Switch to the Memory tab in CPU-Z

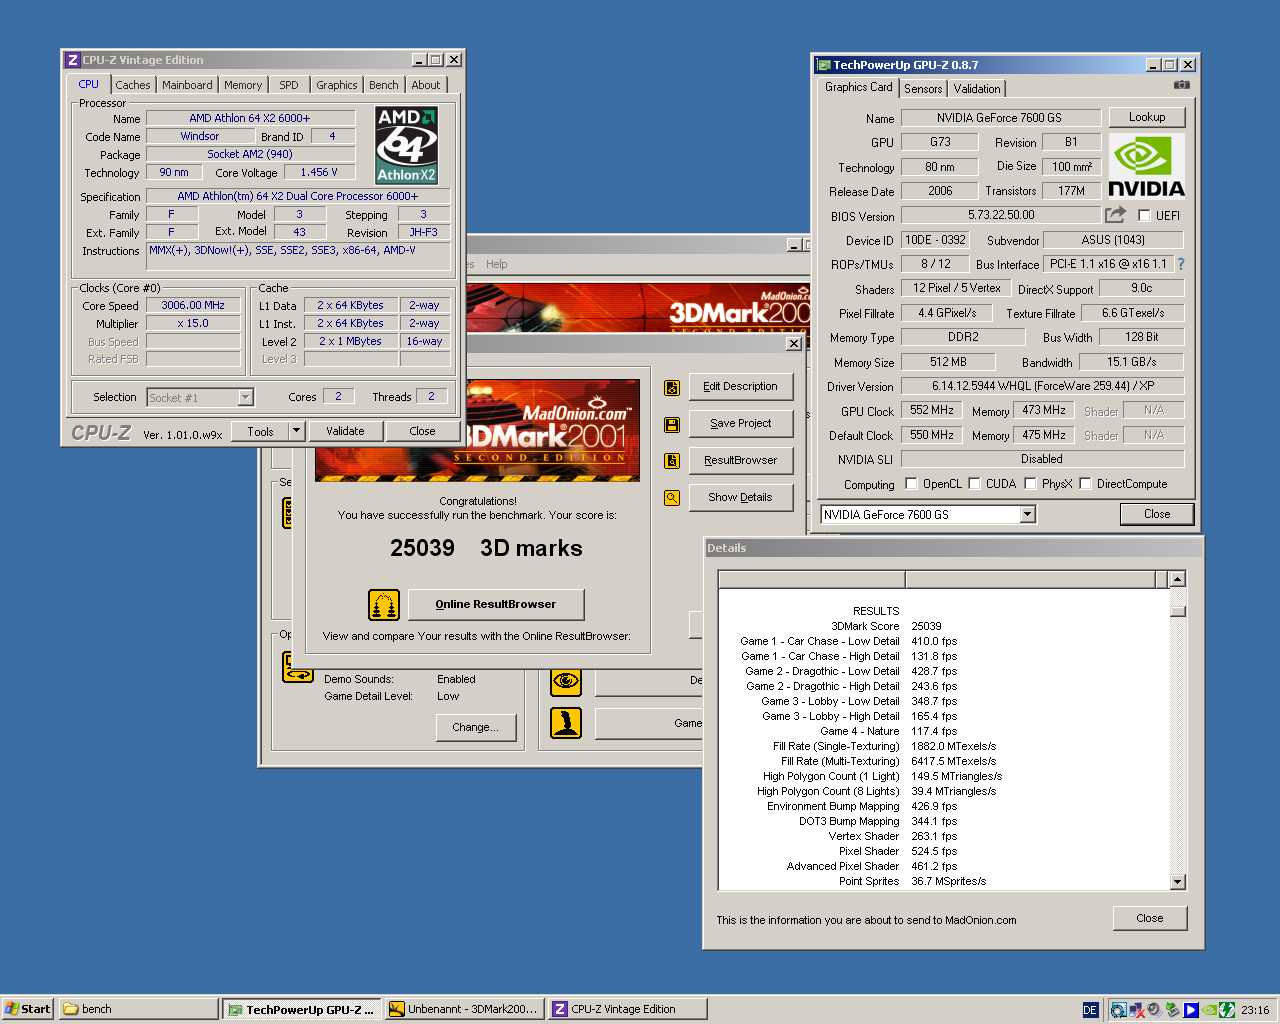243,85
